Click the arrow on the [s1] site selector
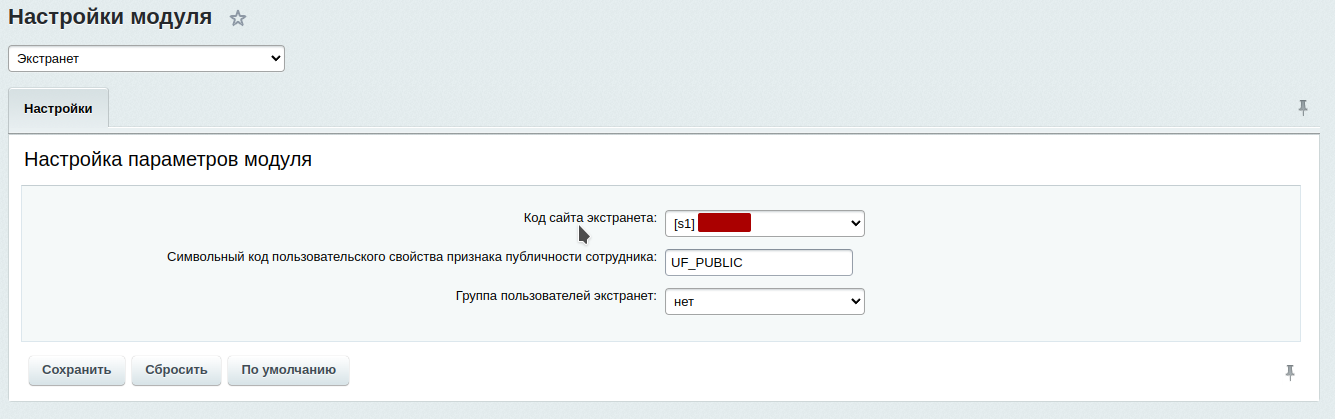1335x419 pixels. click(x=854, y=223)
